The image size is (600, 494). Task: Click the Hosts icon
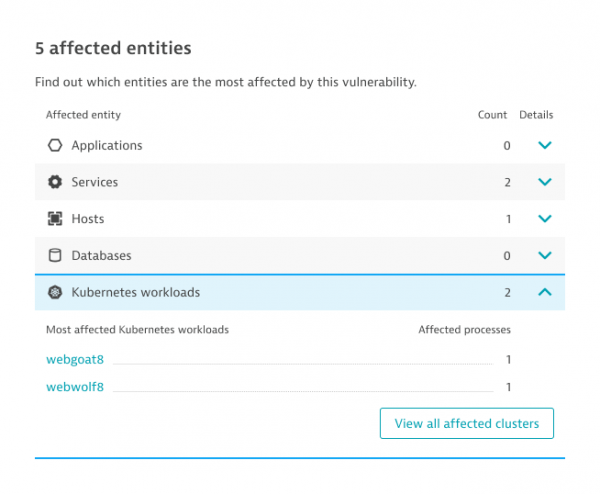[x=55, y=219]
